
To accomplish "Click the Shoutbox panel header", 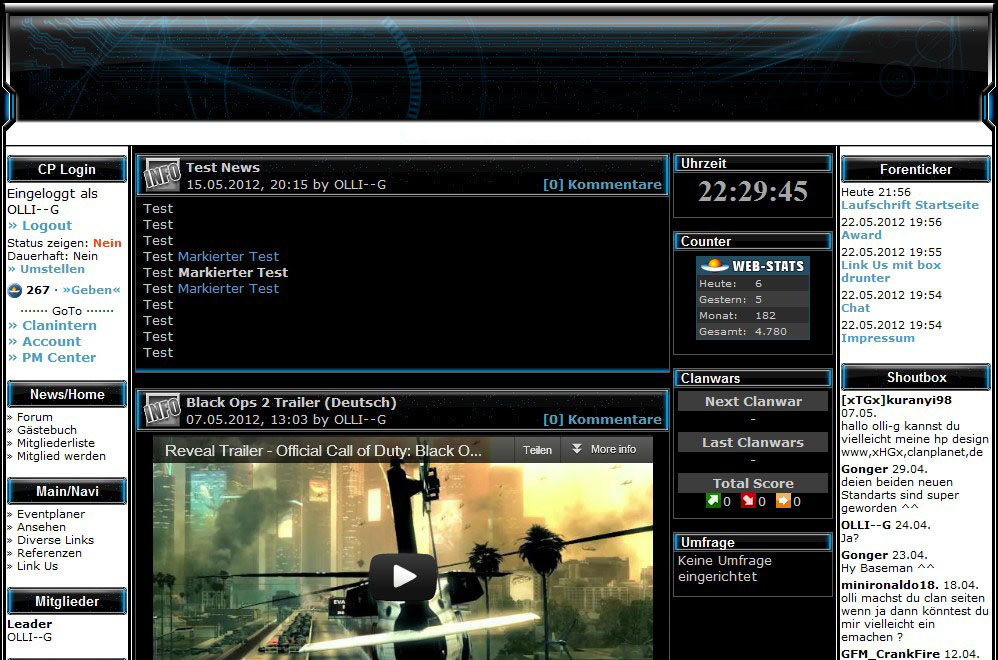I will [x=916, y=377].
